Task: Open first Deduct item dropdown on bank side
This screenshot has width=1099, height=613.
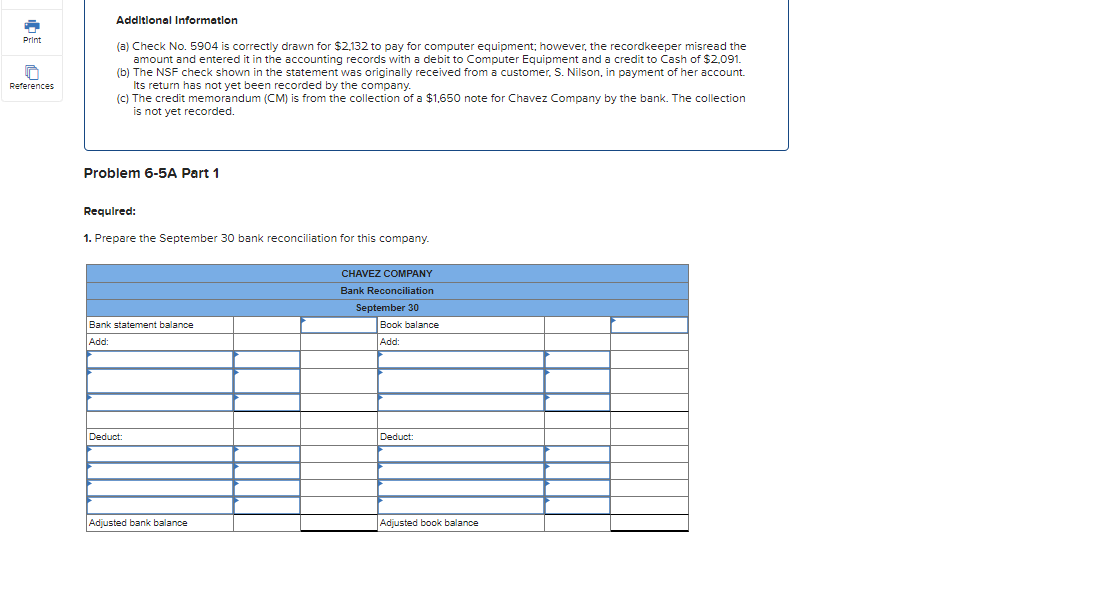Action: [160, 454]
